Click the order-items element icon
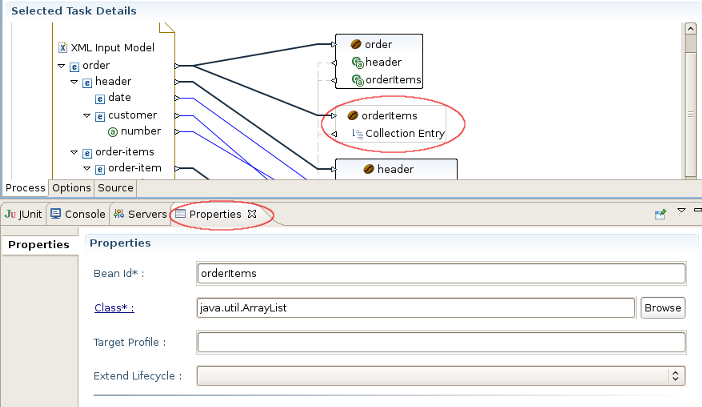 point(87,153)
